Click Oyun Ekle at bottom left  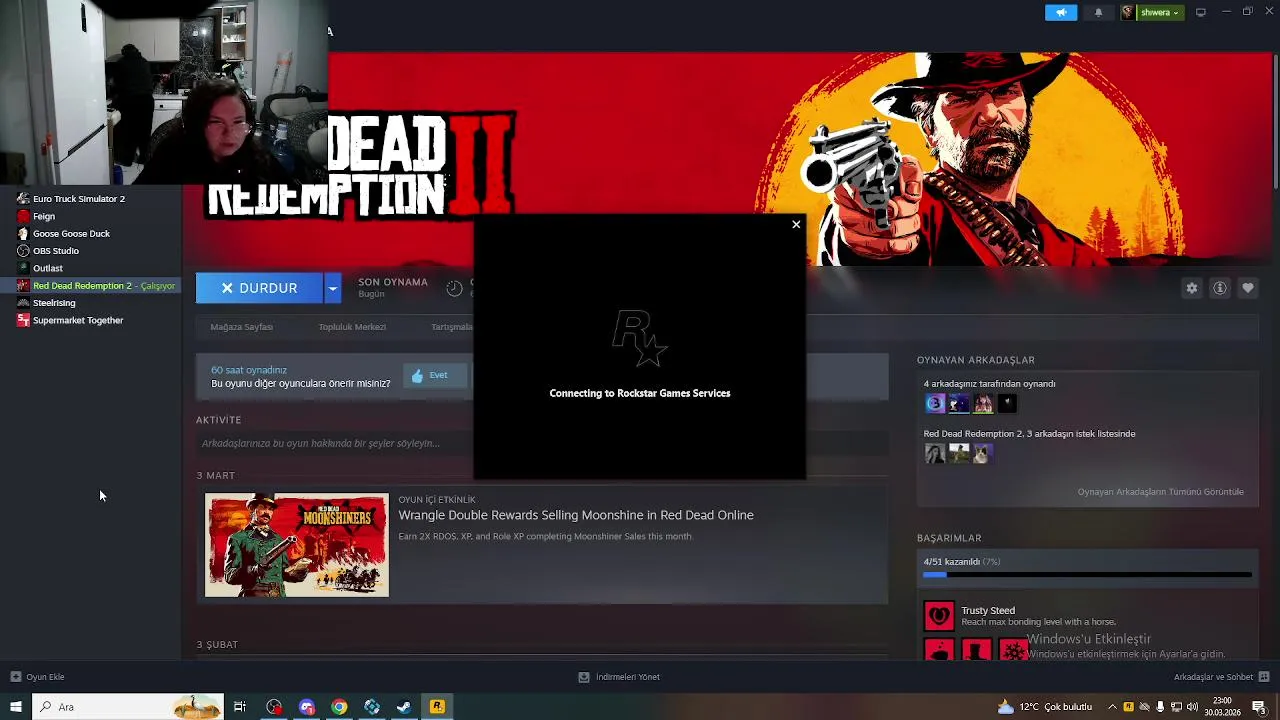click(x=38, y=677)
